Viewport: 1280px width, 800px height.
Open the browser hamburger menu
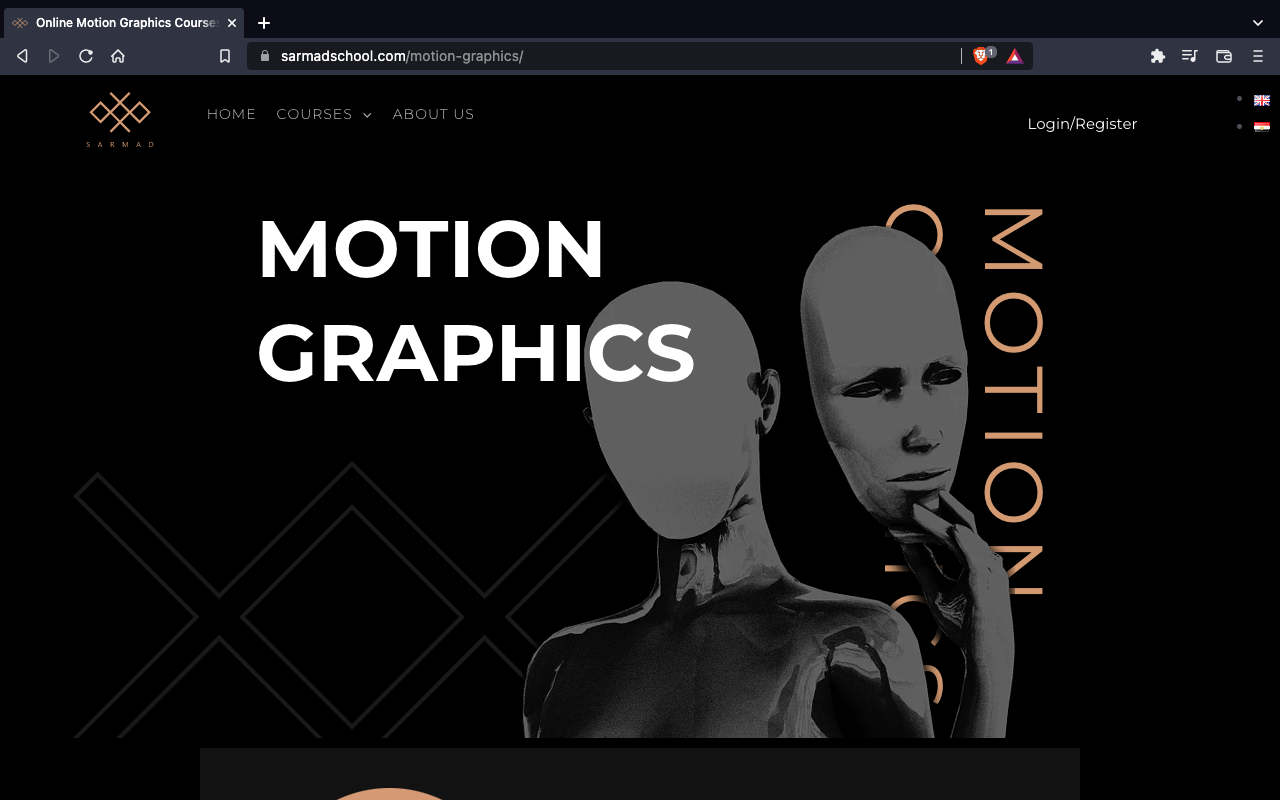[x=1258, y=56]
